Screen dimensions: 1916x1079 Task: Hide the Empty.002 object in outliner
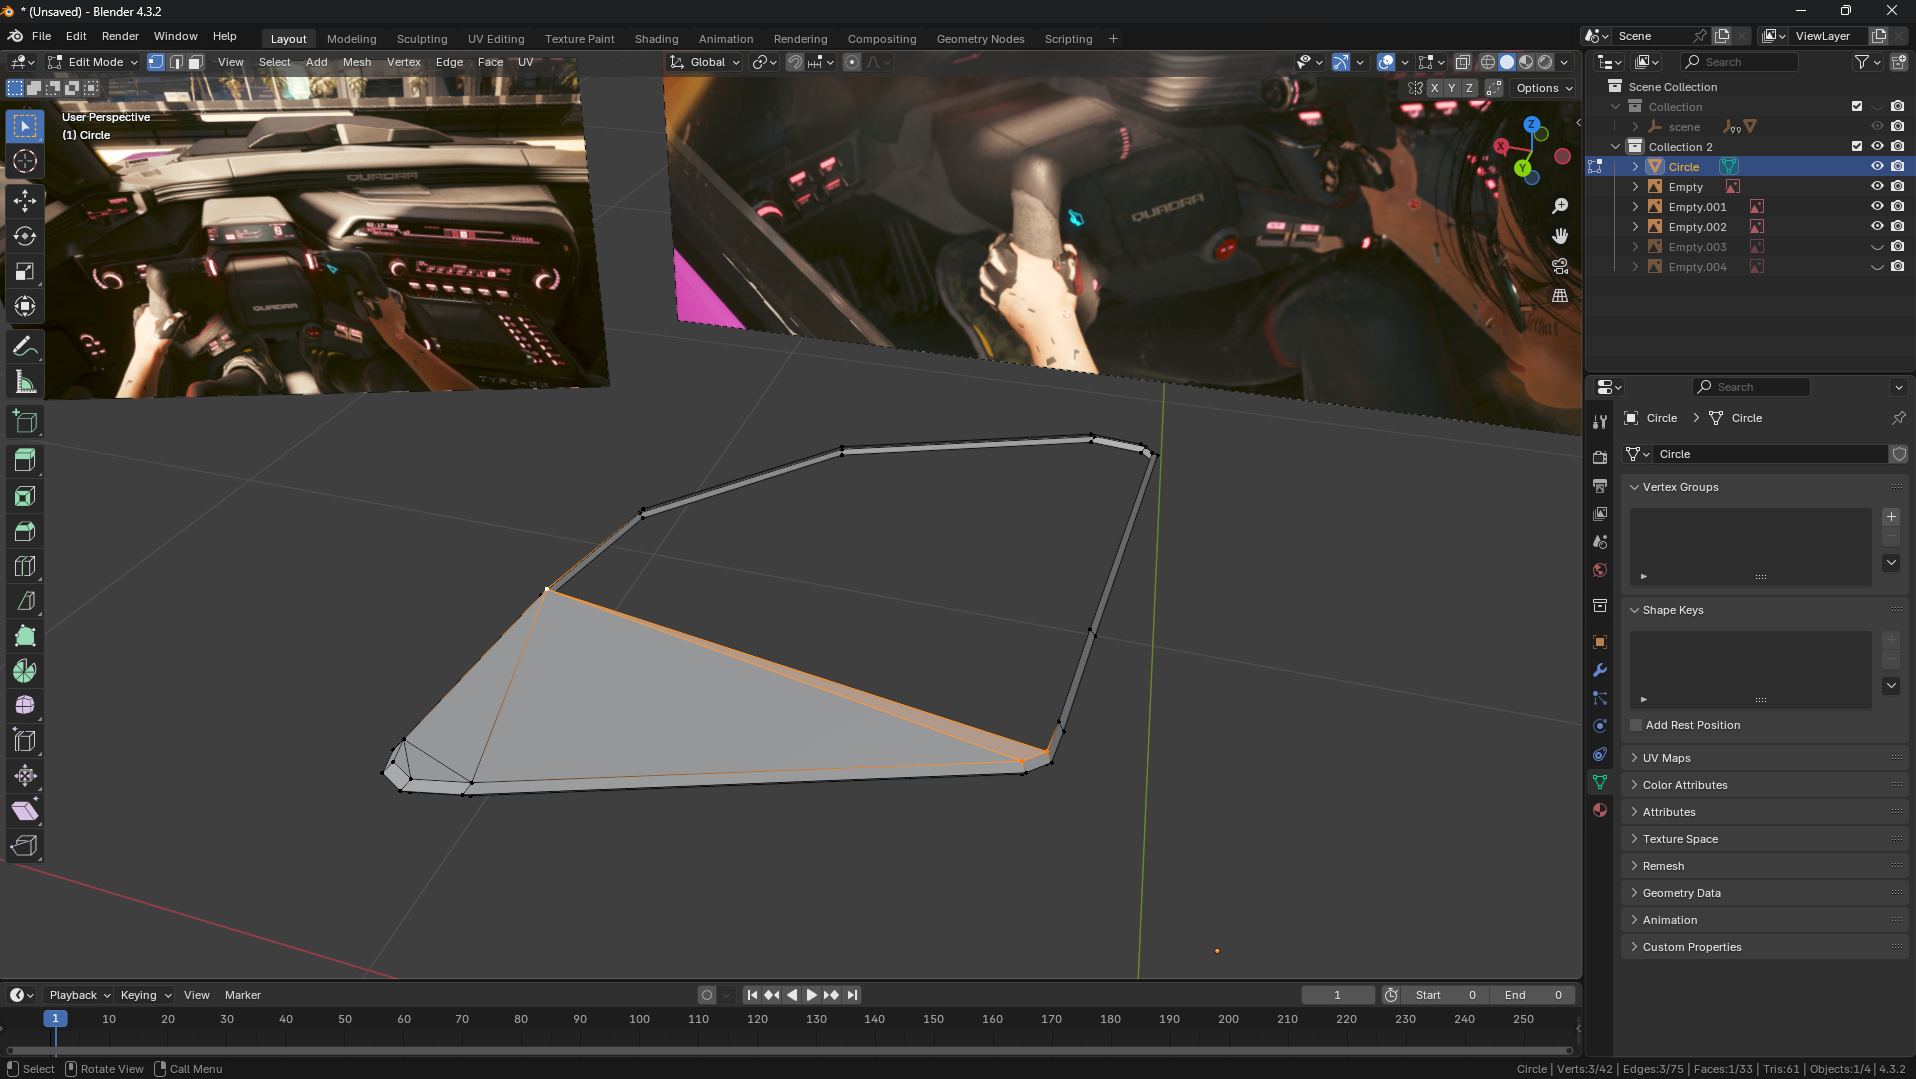(1877, 227)
